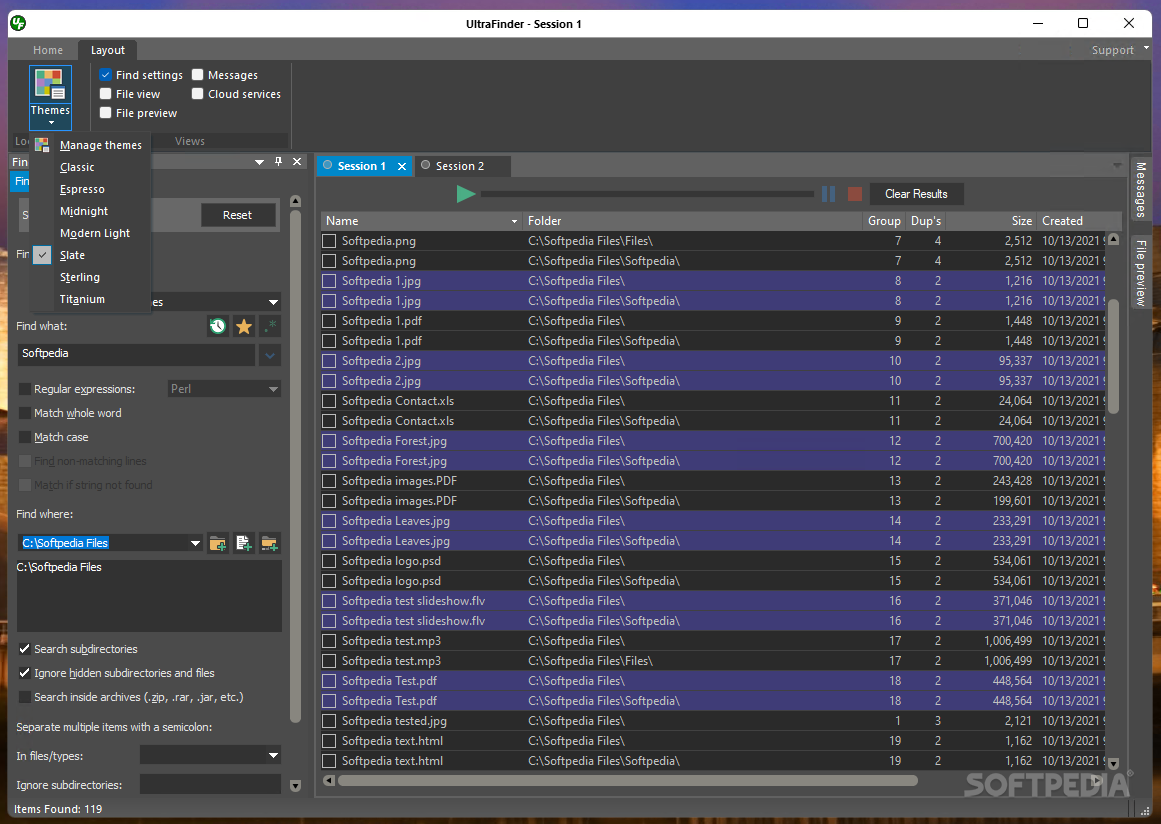The image size is (1161, 824).
Task: Click the Manage themes icon
Action: pos(42,145)
